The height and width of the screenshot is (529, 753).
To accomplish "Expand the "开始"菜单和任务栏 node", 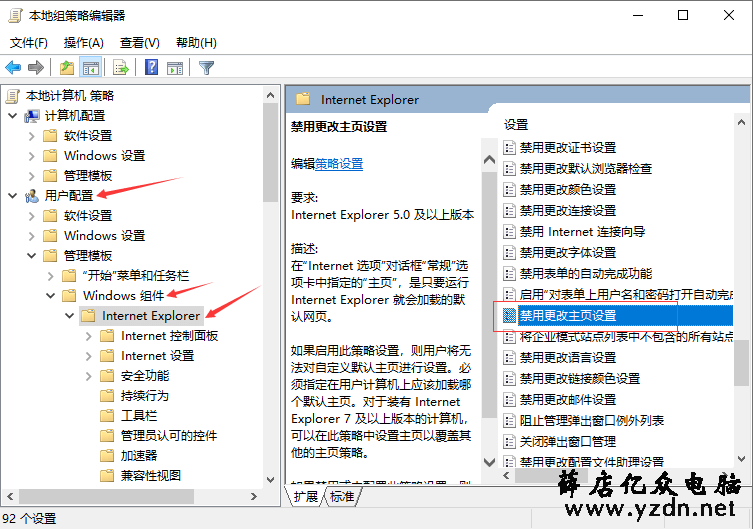I will (51, 276).
